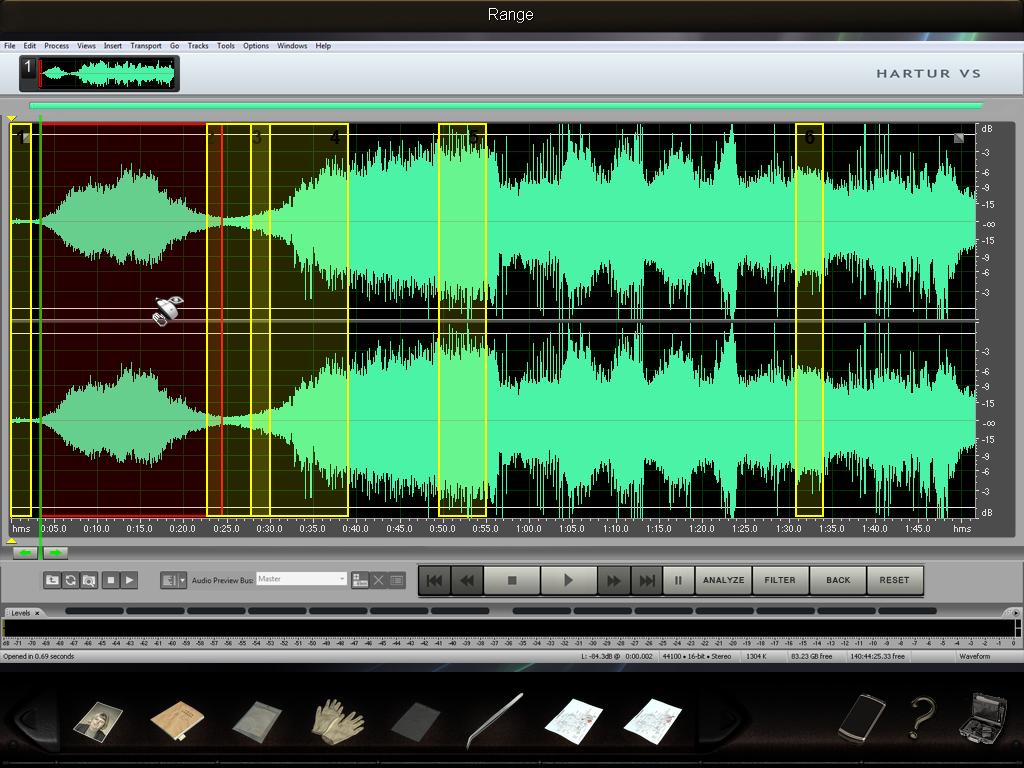Click the Waveform label in status bar
The height and width of the screenshot is (768, 1024).
974,656
